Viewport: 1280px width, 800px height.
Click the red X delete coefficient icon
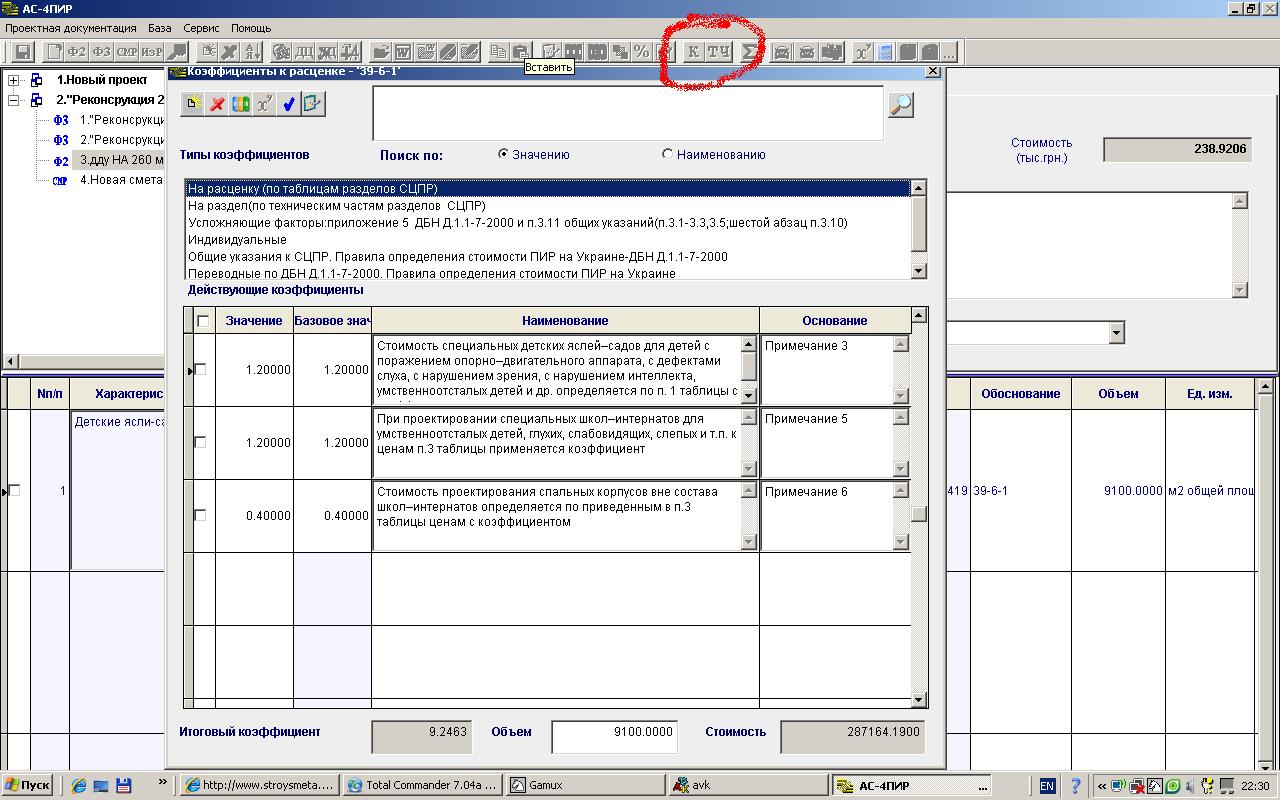pyautogui.click(x=216, y=104)
